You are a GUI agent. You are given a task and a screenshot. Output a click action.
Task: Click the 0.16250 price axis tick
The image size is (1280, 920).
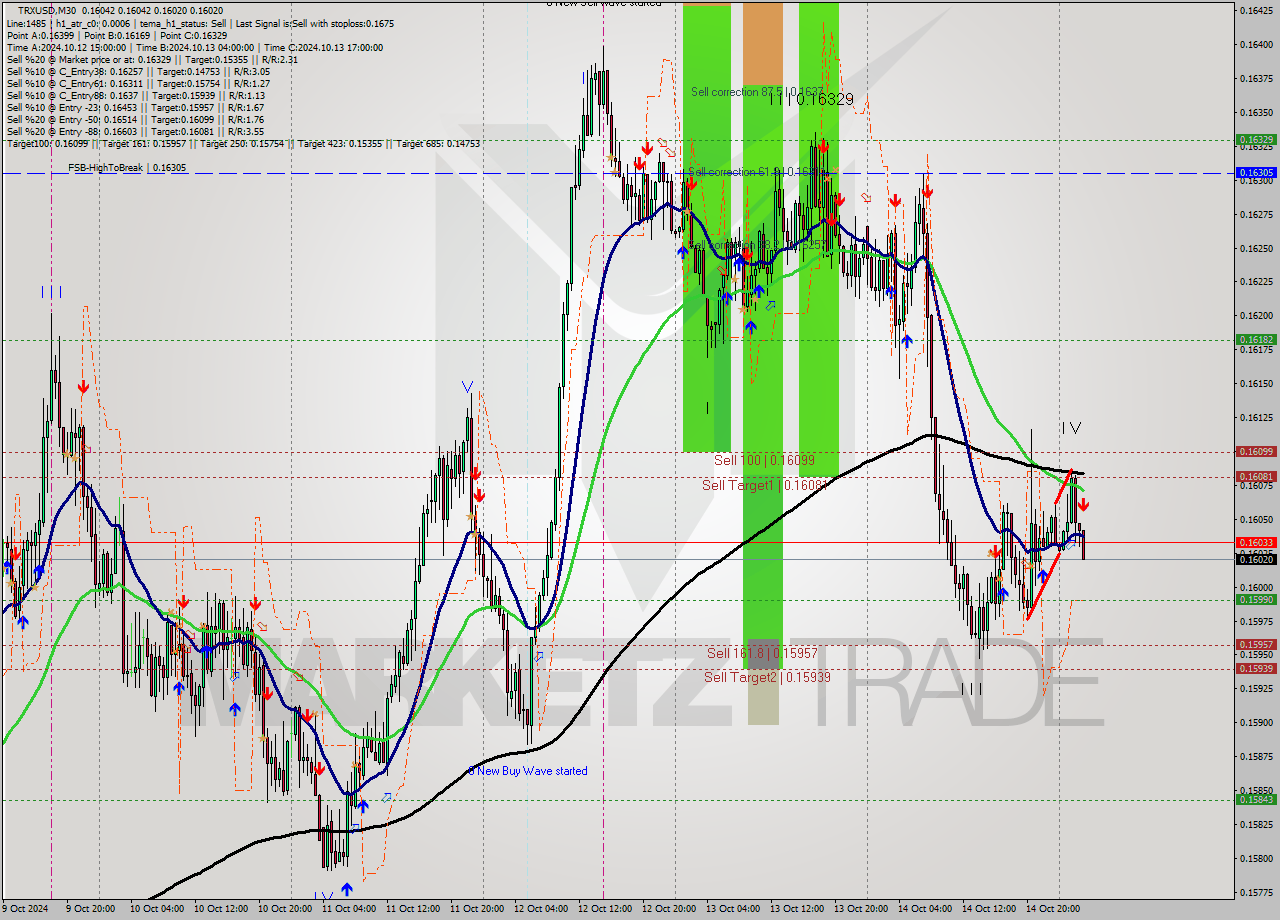(1256, 248)
